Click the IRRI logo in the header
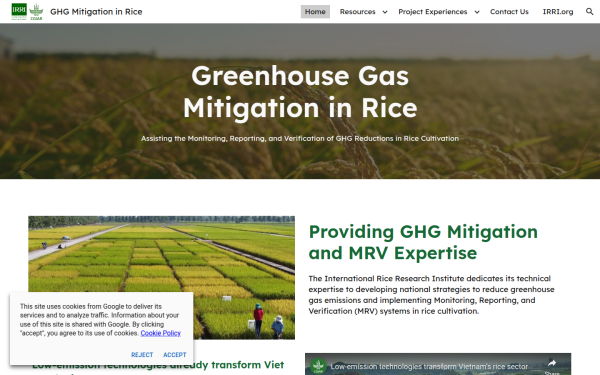Screen dimensions: 600x375 [x=19, y=11]
